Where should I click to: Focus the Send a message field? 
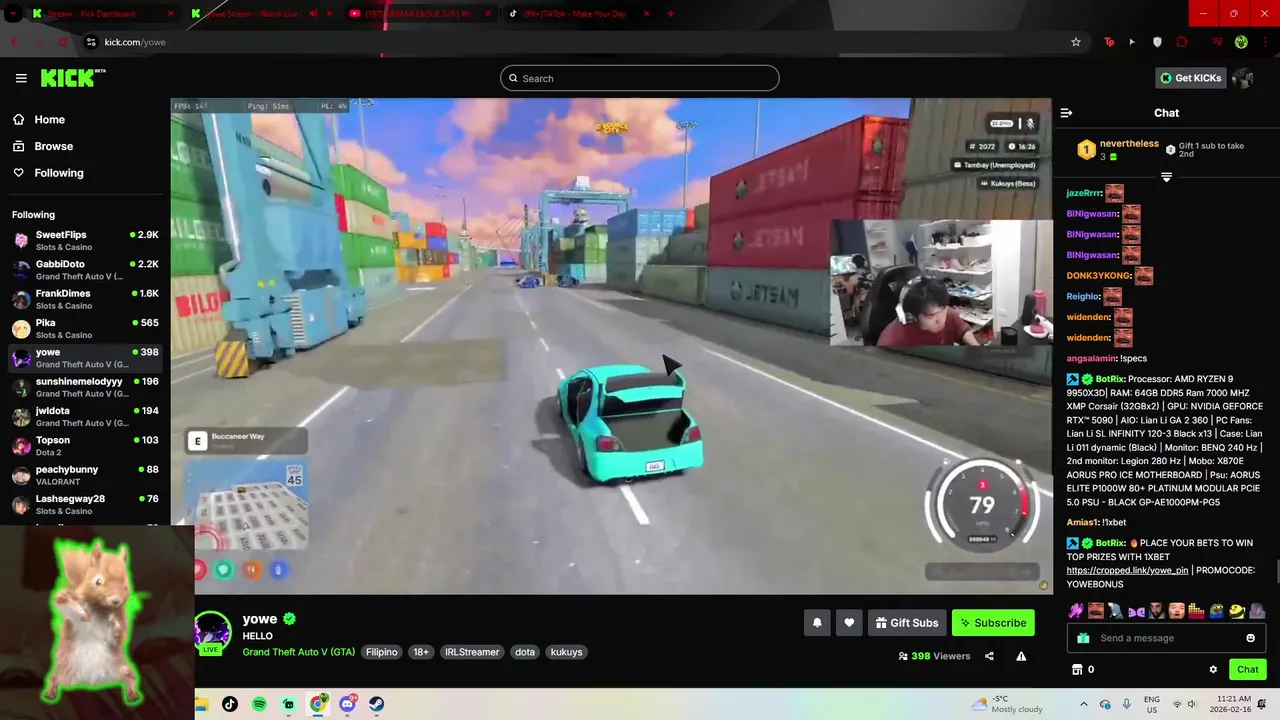1167,638
